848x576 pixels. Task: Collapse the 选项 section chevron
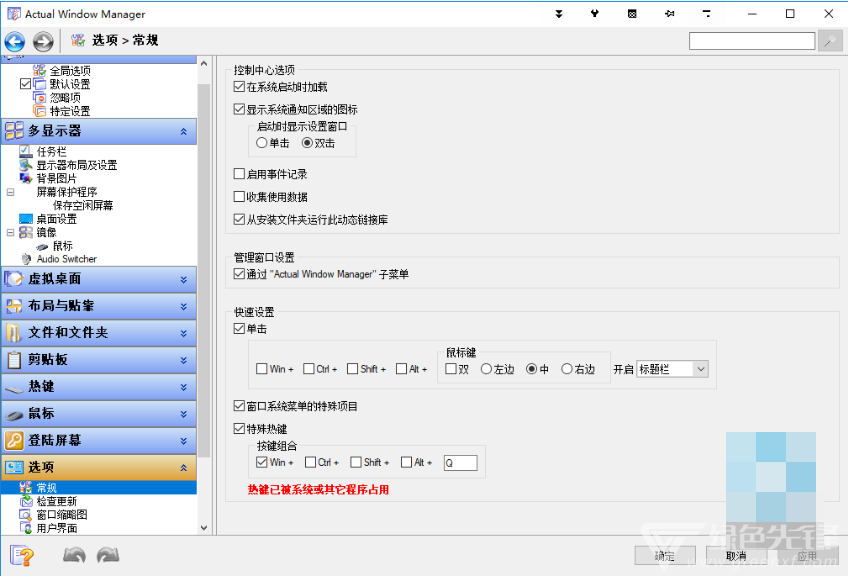click(x=183, y=468)
